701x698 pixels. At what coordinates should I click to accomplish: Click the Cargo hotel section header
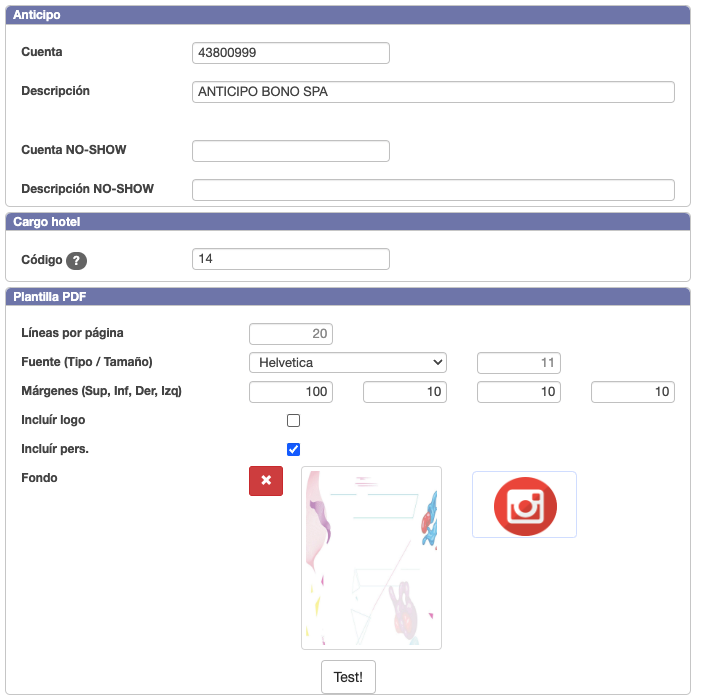point(348,222)
